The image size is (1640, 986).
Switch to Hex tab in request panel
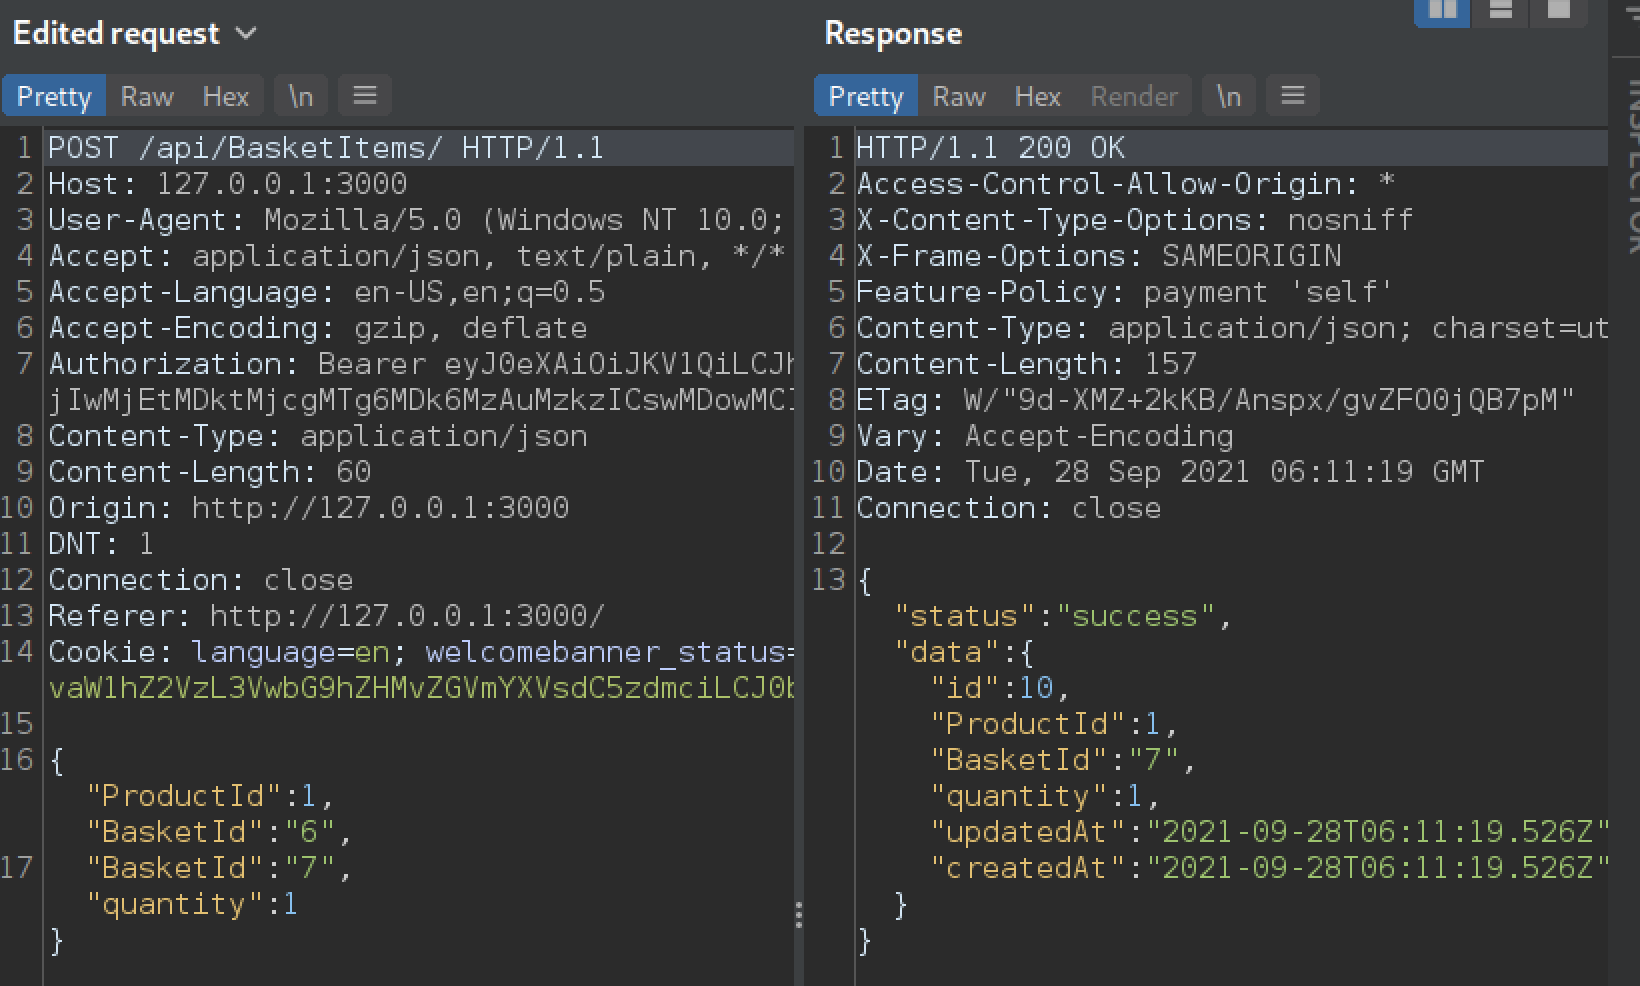coord(225,96)
